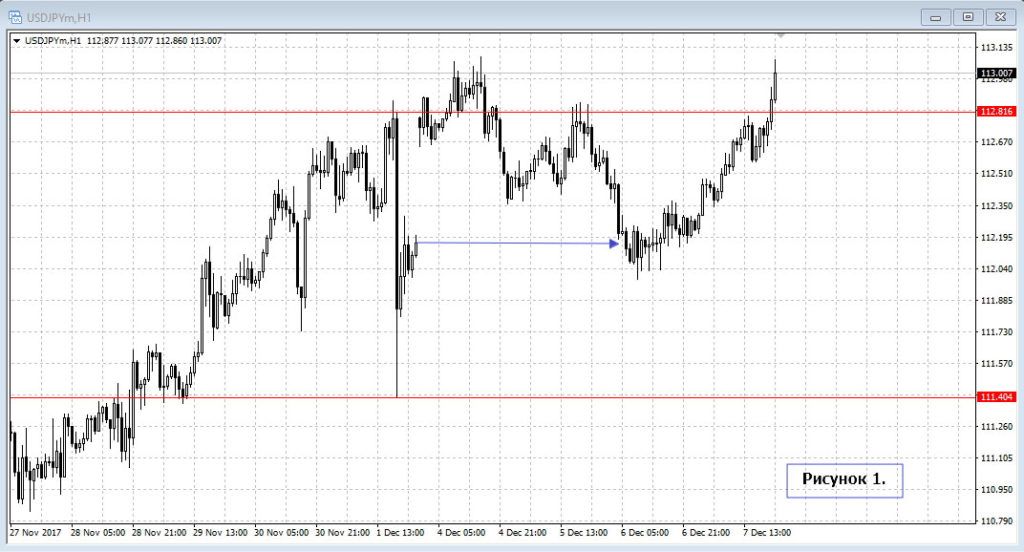The image size is (1024, 552).
Task: Click the 4 Dec 05:00 time axis label
Action: coord(462,533)
